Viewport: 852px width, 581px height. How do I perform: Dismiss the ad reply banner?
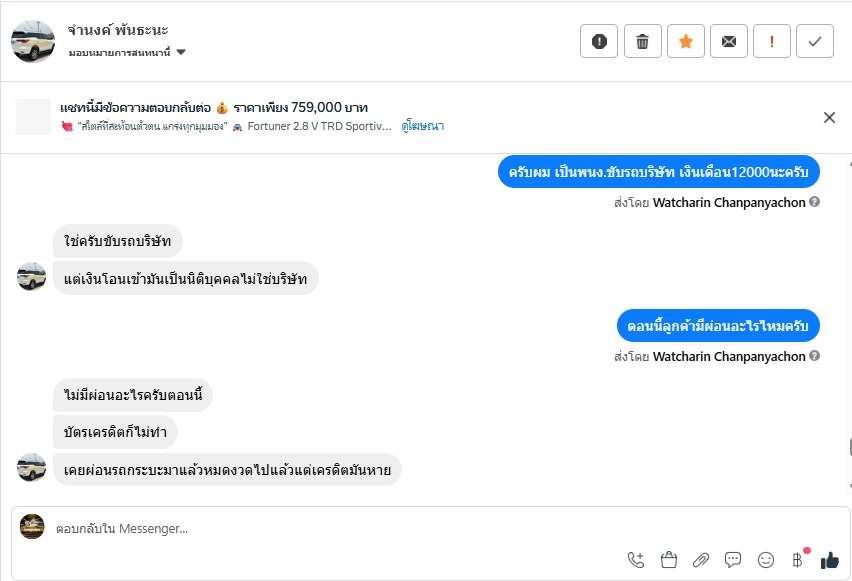[x=829, y=117]
